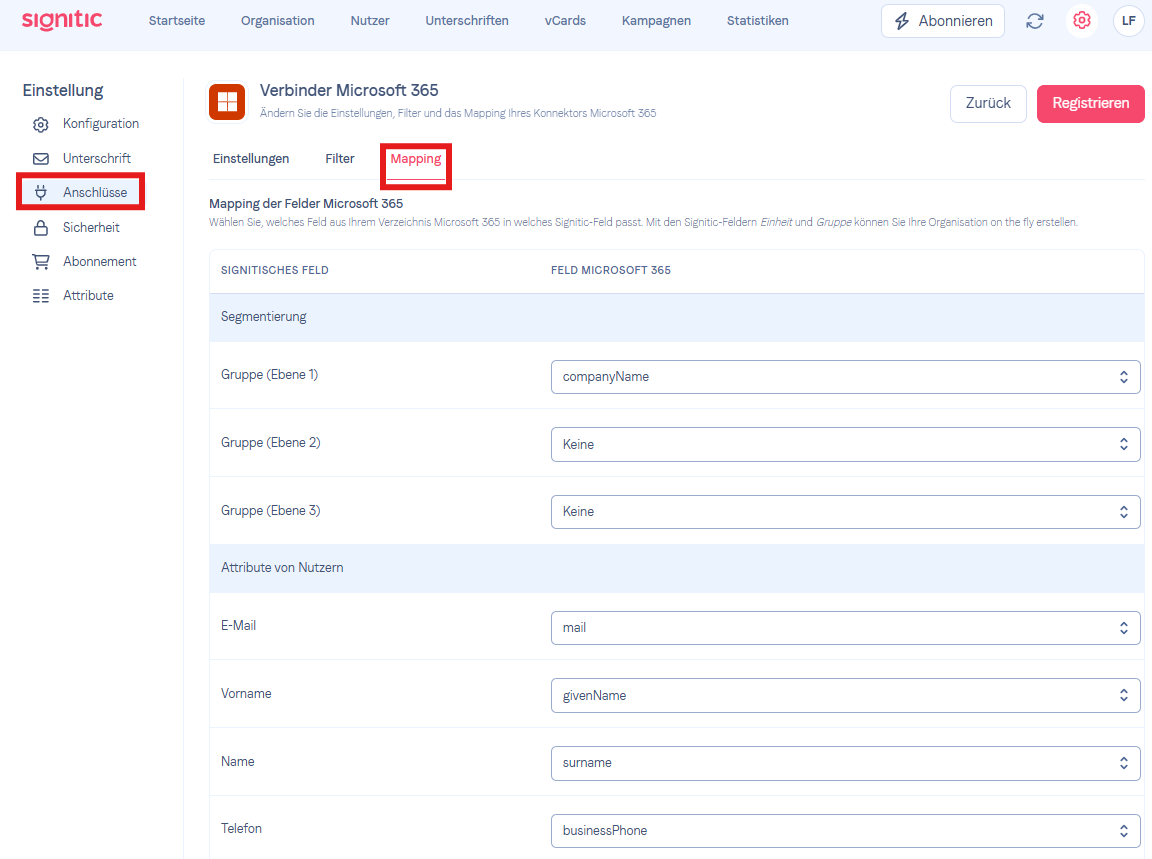Open Statistiken in top navigation
This screenshot has width=1152, height=859.
pyautogui.click(x=757, y=21)
